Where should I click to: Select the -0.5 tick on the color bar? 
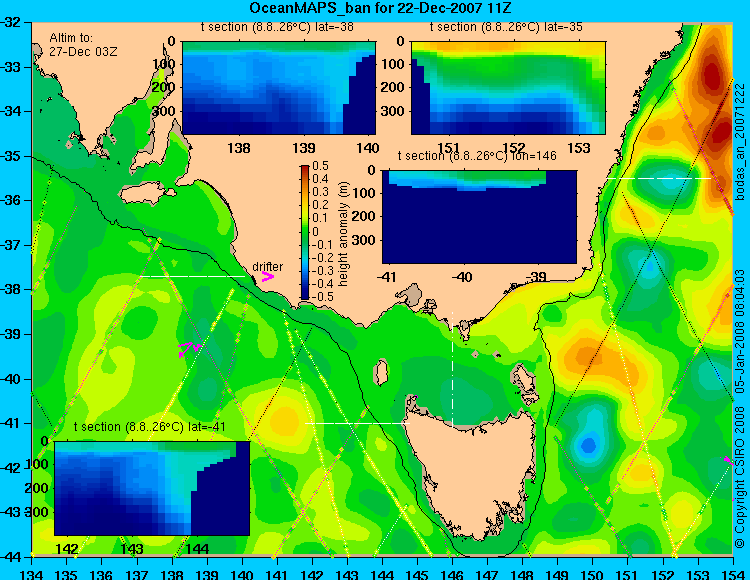pyautogui.click(x=320, y=296)
